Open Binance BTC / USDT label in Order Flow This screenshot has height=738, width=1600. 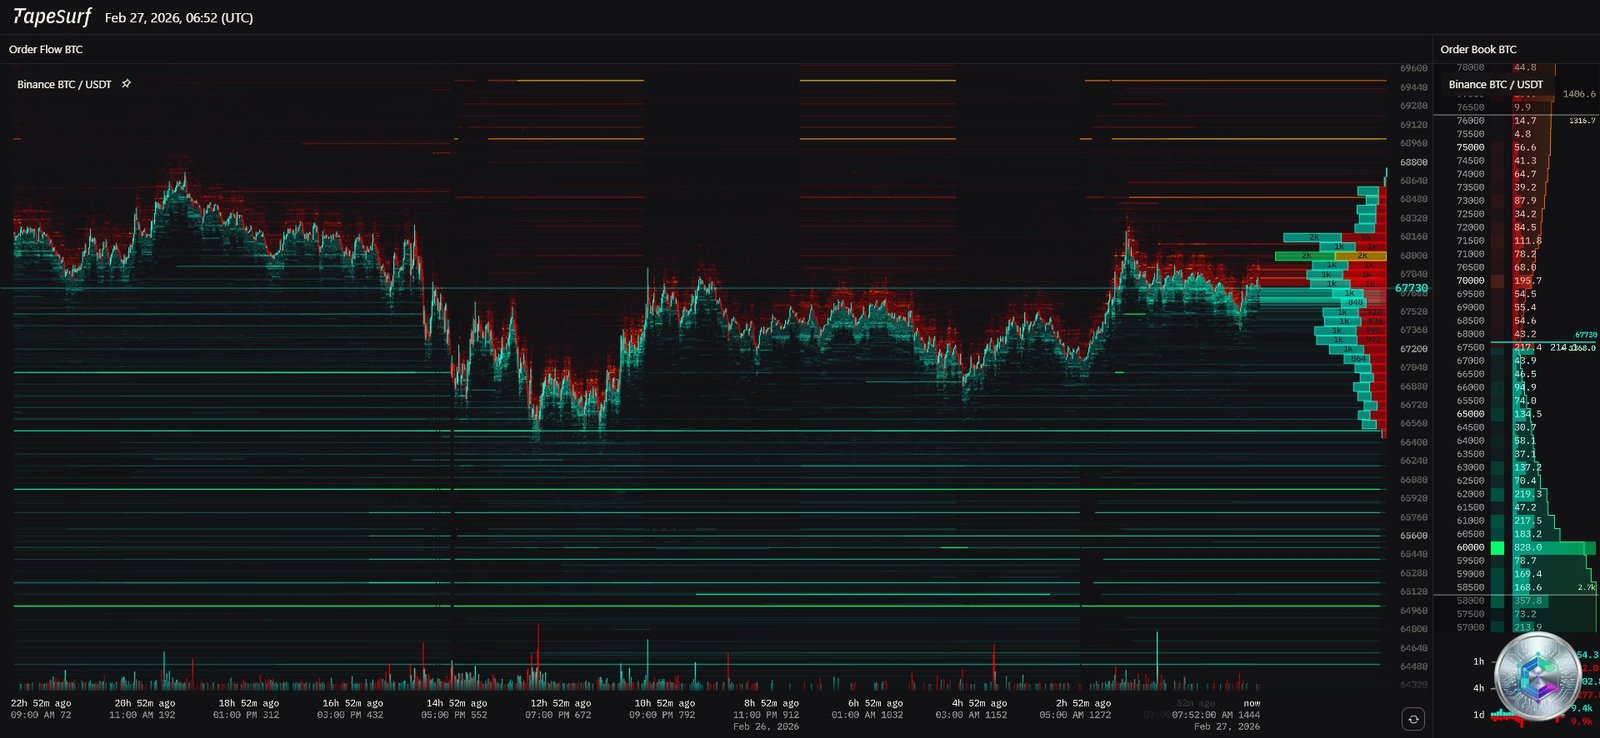pyautogui.click(x=64, y=84)
